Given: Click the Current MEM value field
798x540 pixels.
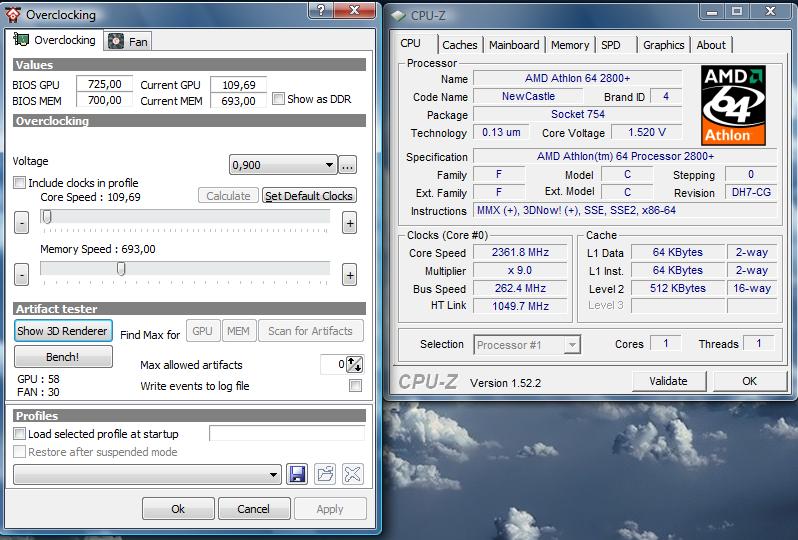Looking at the screenshot, I should click(239, 101).
